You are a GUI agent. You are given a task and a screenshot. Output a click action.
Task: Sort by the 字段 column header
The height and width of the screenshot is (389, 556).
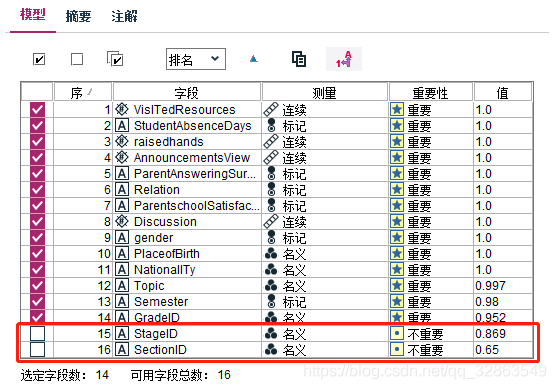click(187, 93)
